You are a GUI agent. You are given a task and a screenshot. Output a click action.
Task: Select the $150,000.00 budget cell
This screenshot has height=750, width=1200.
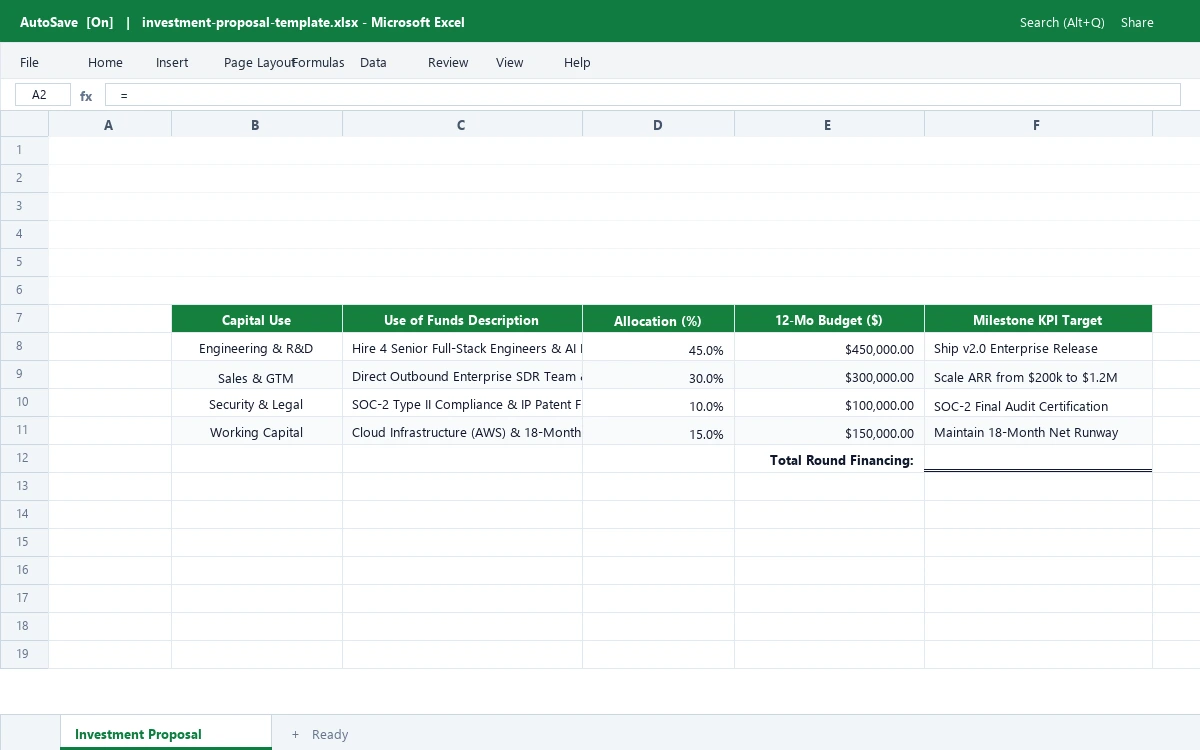[829, 431]
